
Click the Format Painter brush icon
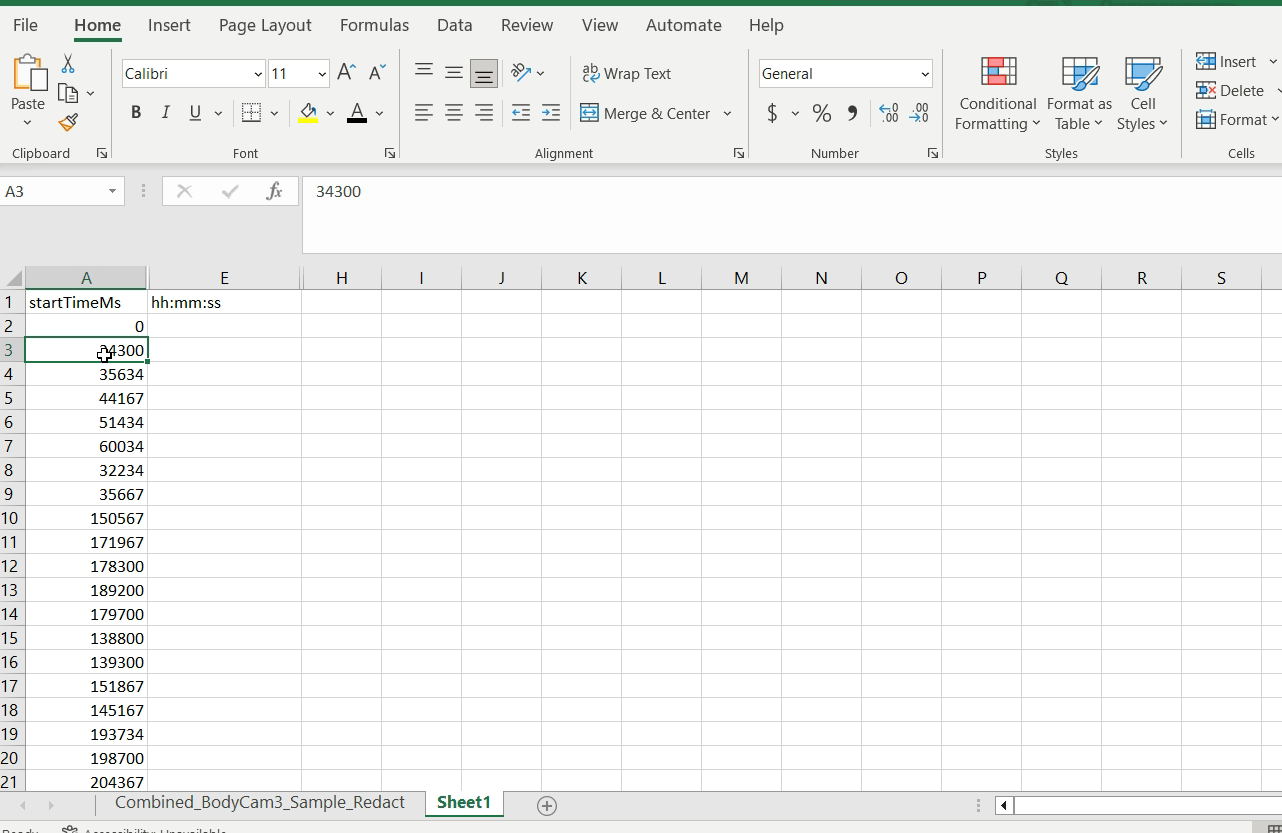[68, 123]
